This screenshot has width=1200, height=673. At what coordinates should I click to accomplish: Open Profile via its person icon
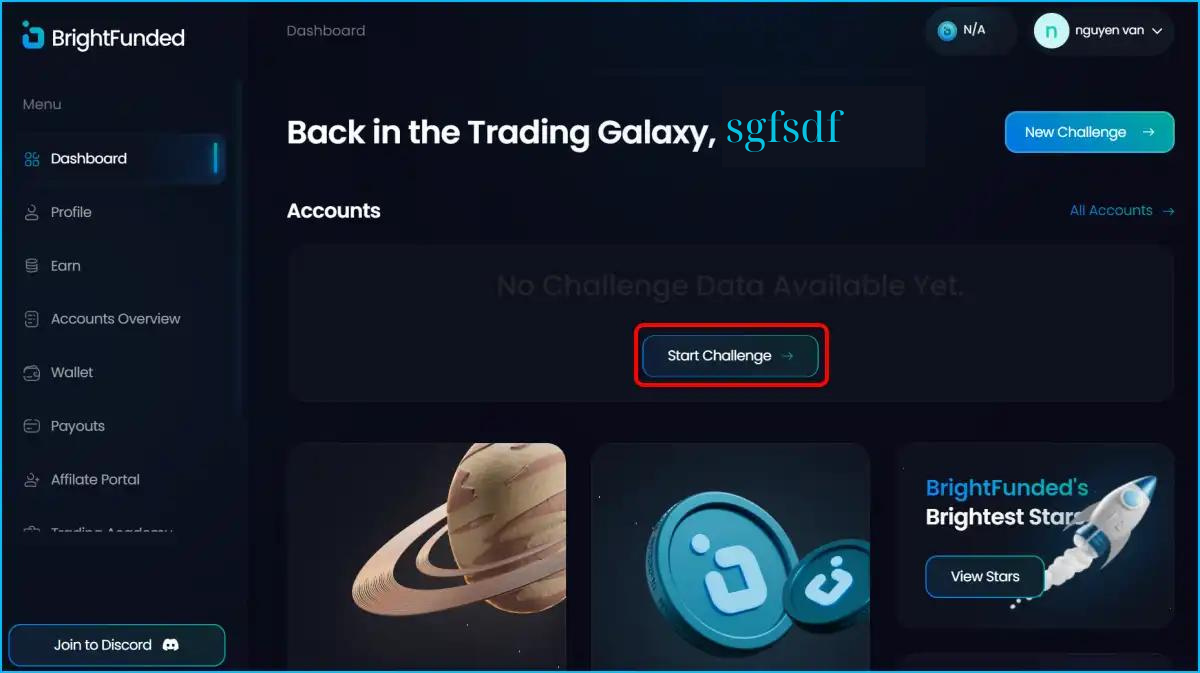(32, 212)
